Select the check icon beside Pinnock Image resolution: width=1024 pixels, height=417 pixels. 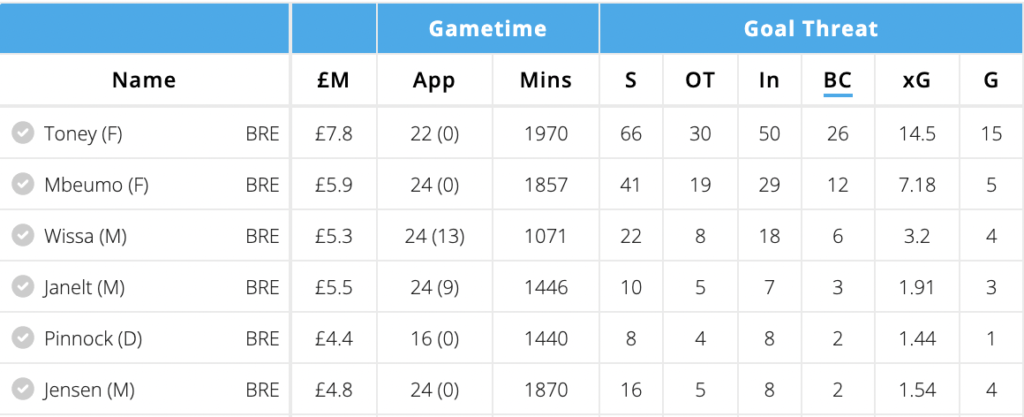23,338
